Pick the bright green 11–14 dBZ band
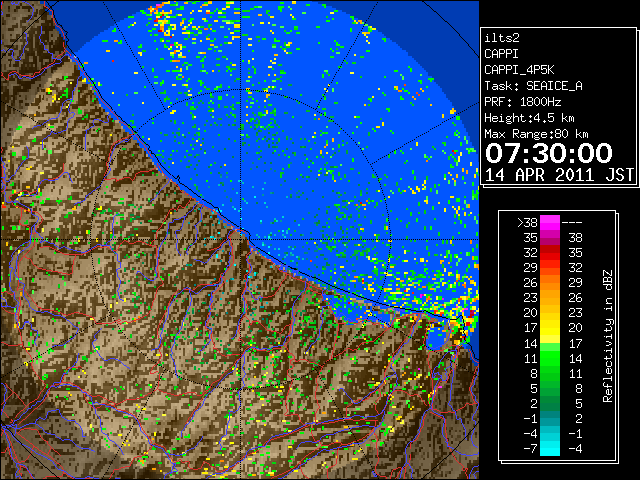The height and width of the screenshot is (480, 640). [550, 358]
